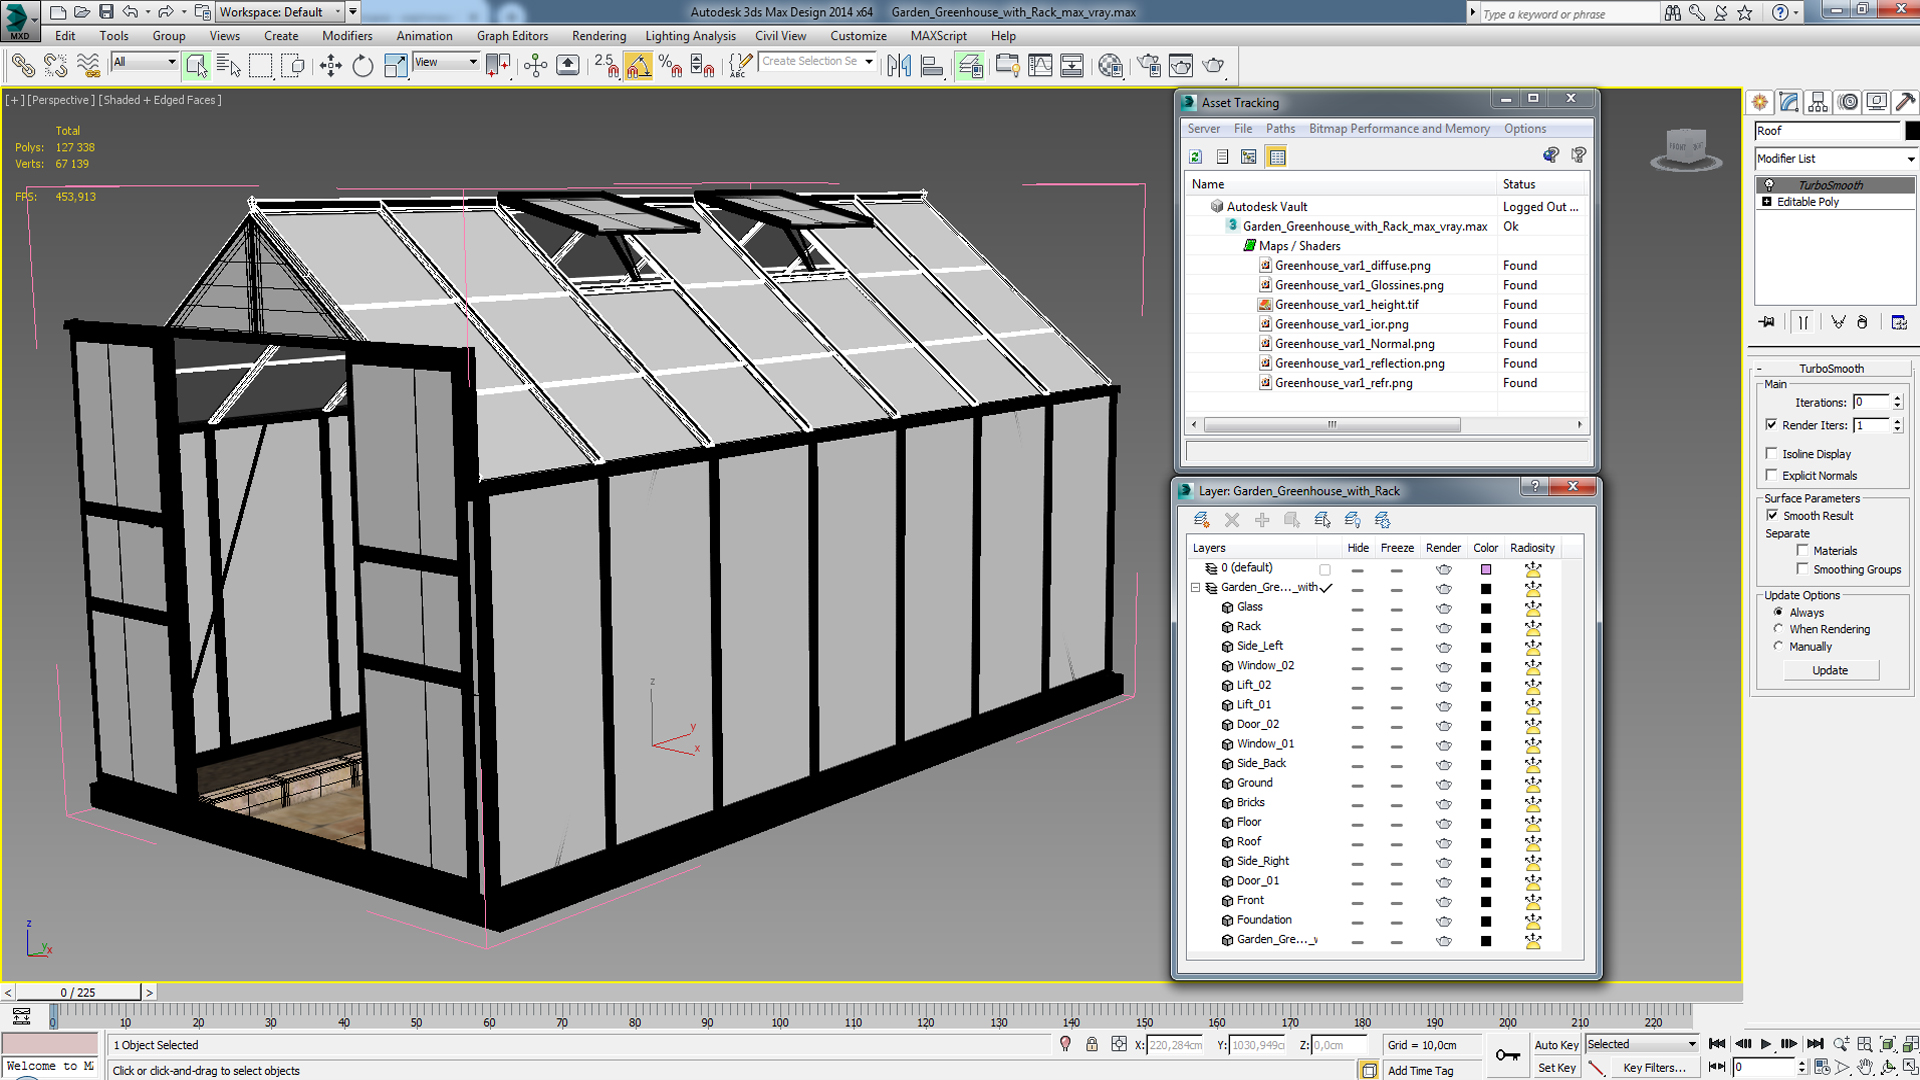Viewport: 1920px width, 1080px height.
Task: Open the reference coordinate View dropdown
Action: (445, 62)
